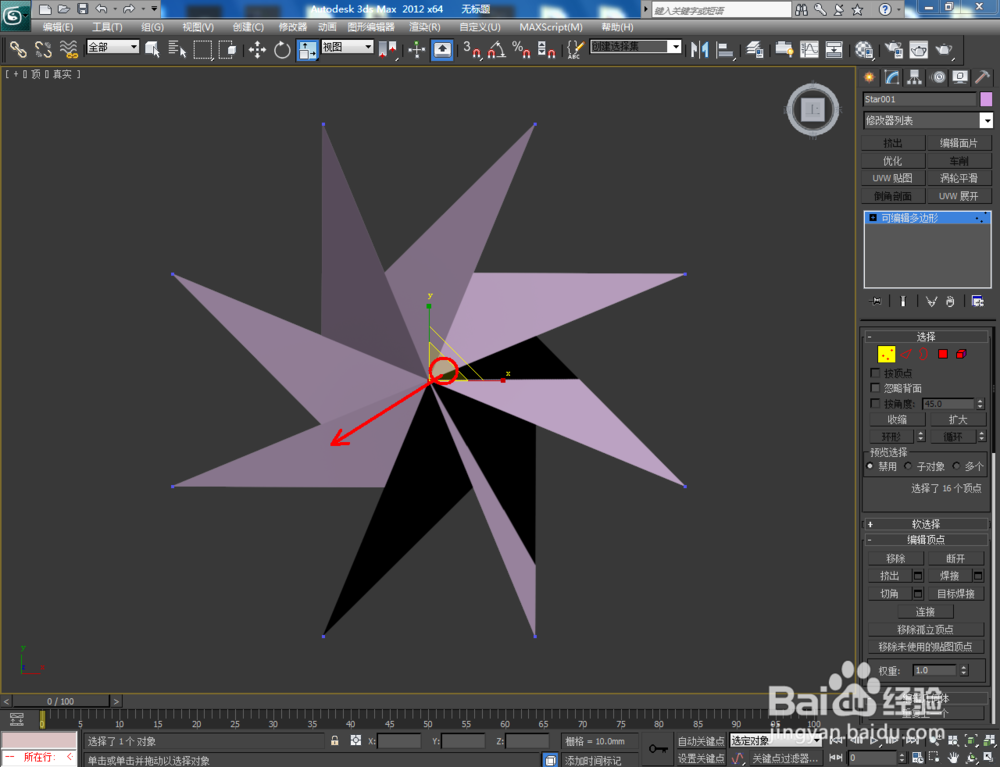Open Render Setup teapot icon

coord(894,49)
